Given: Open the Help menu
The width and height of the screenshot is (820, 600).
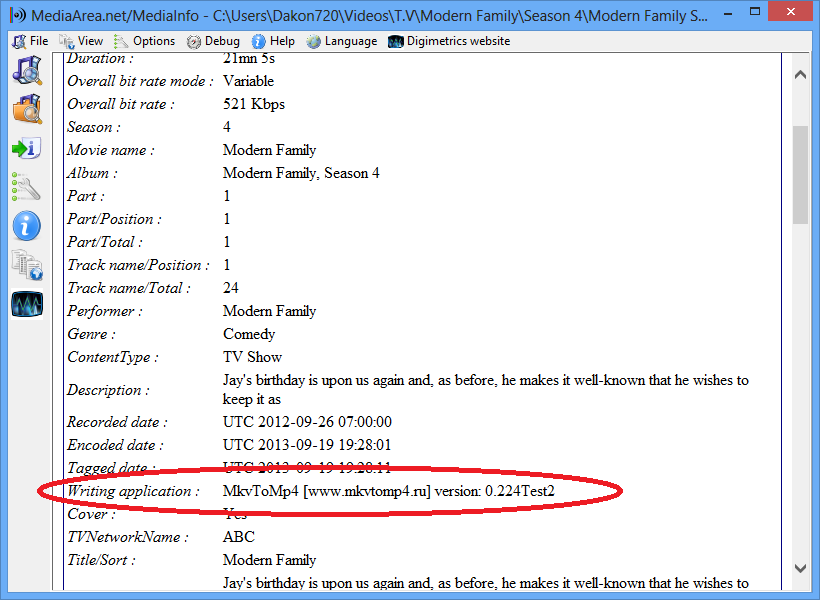Looking at the screenshot, I should [x=273, y=41].
